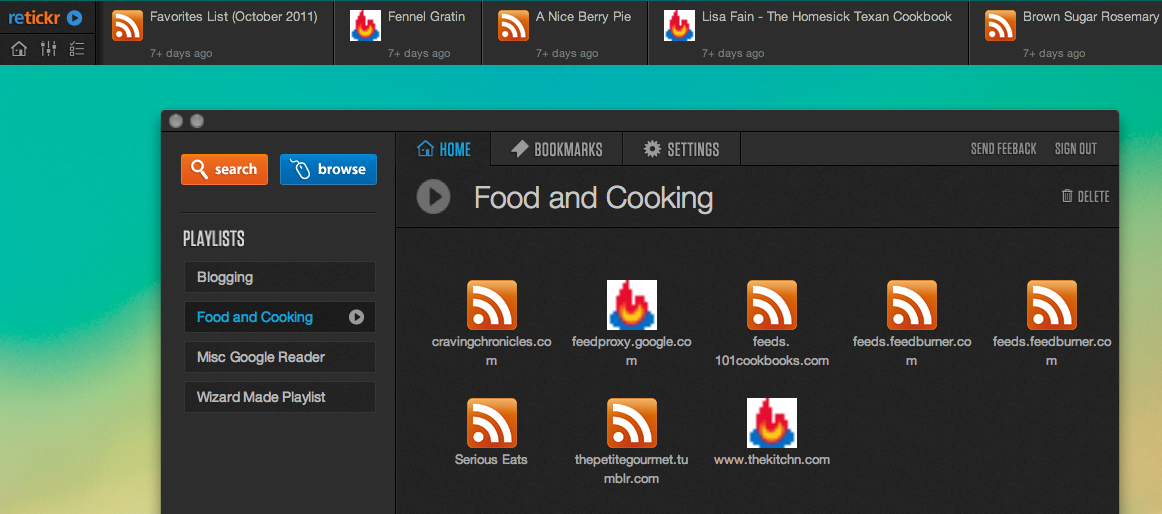Select the Food and Cooking playlist in sidebar
1162x514 pixels.
point(279,317)
